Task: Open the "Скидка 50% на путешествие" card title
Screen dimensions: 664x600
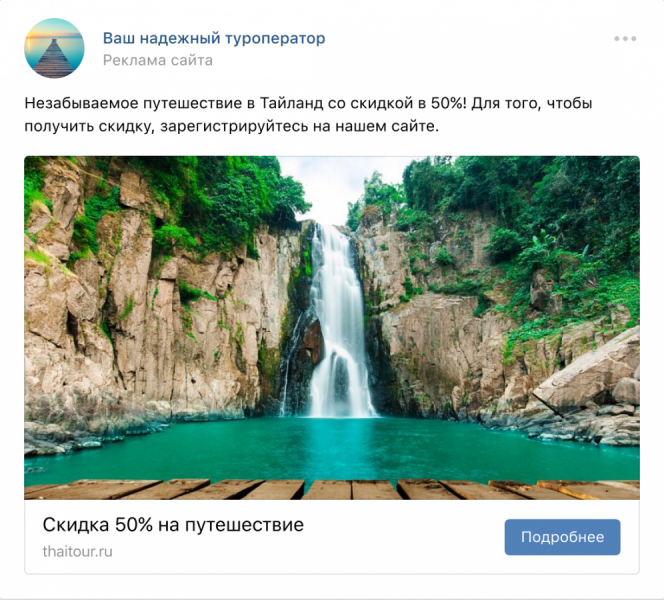Action: click(x=173, y=525)
